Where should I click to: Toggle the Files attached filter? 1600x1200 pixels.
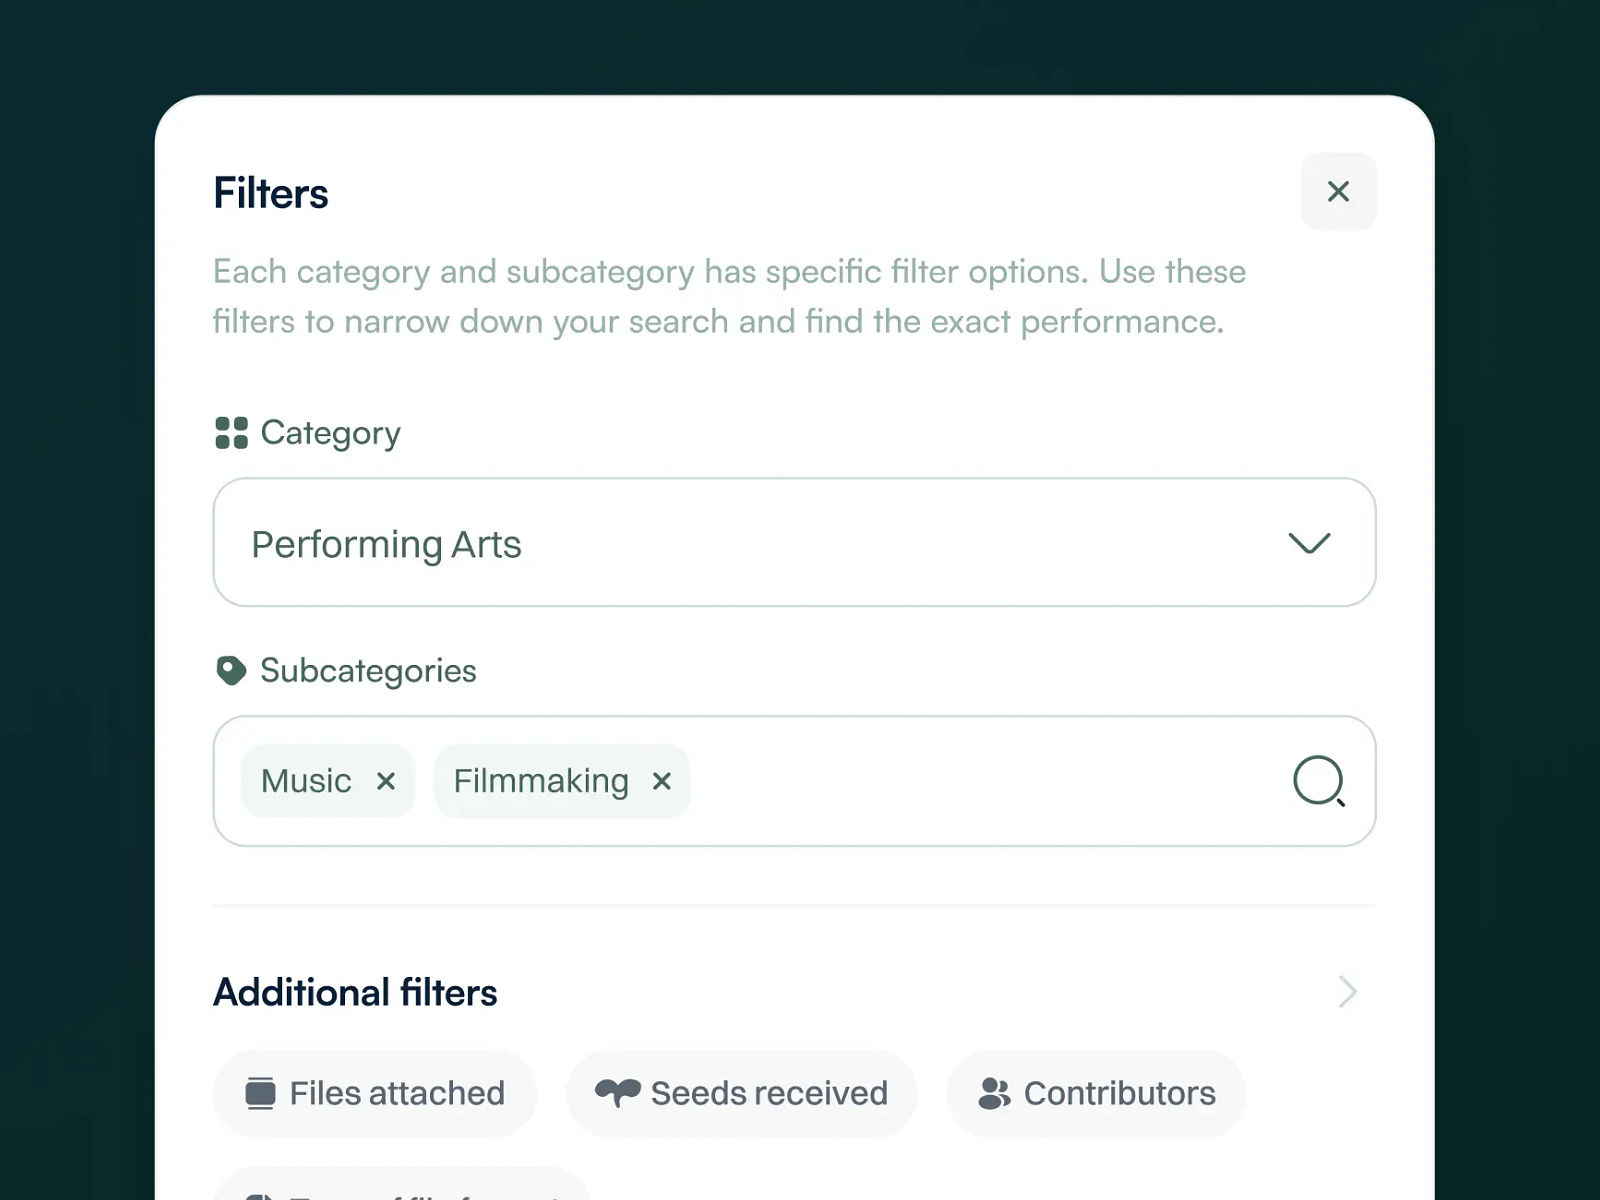pyautogui.click(x=374, y=1093)
